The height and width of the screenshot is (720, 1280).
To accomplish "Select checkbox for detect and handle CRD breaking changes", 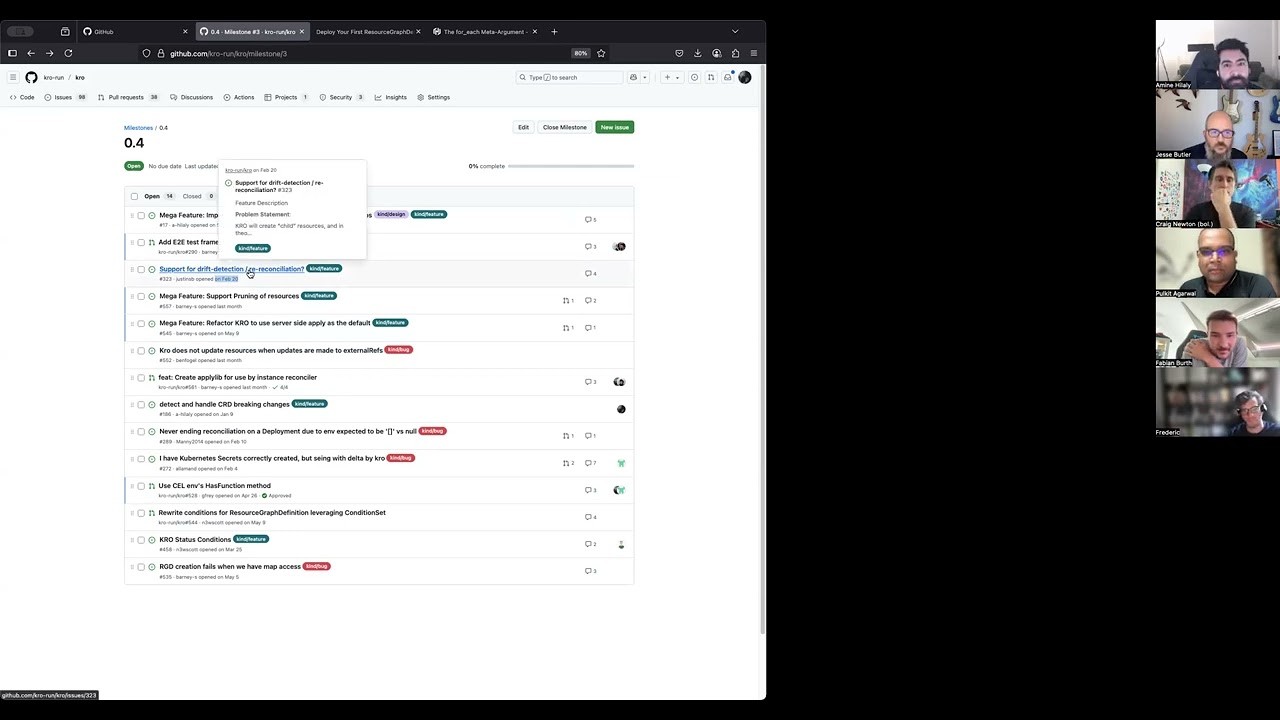I will [x=141, y=405].
